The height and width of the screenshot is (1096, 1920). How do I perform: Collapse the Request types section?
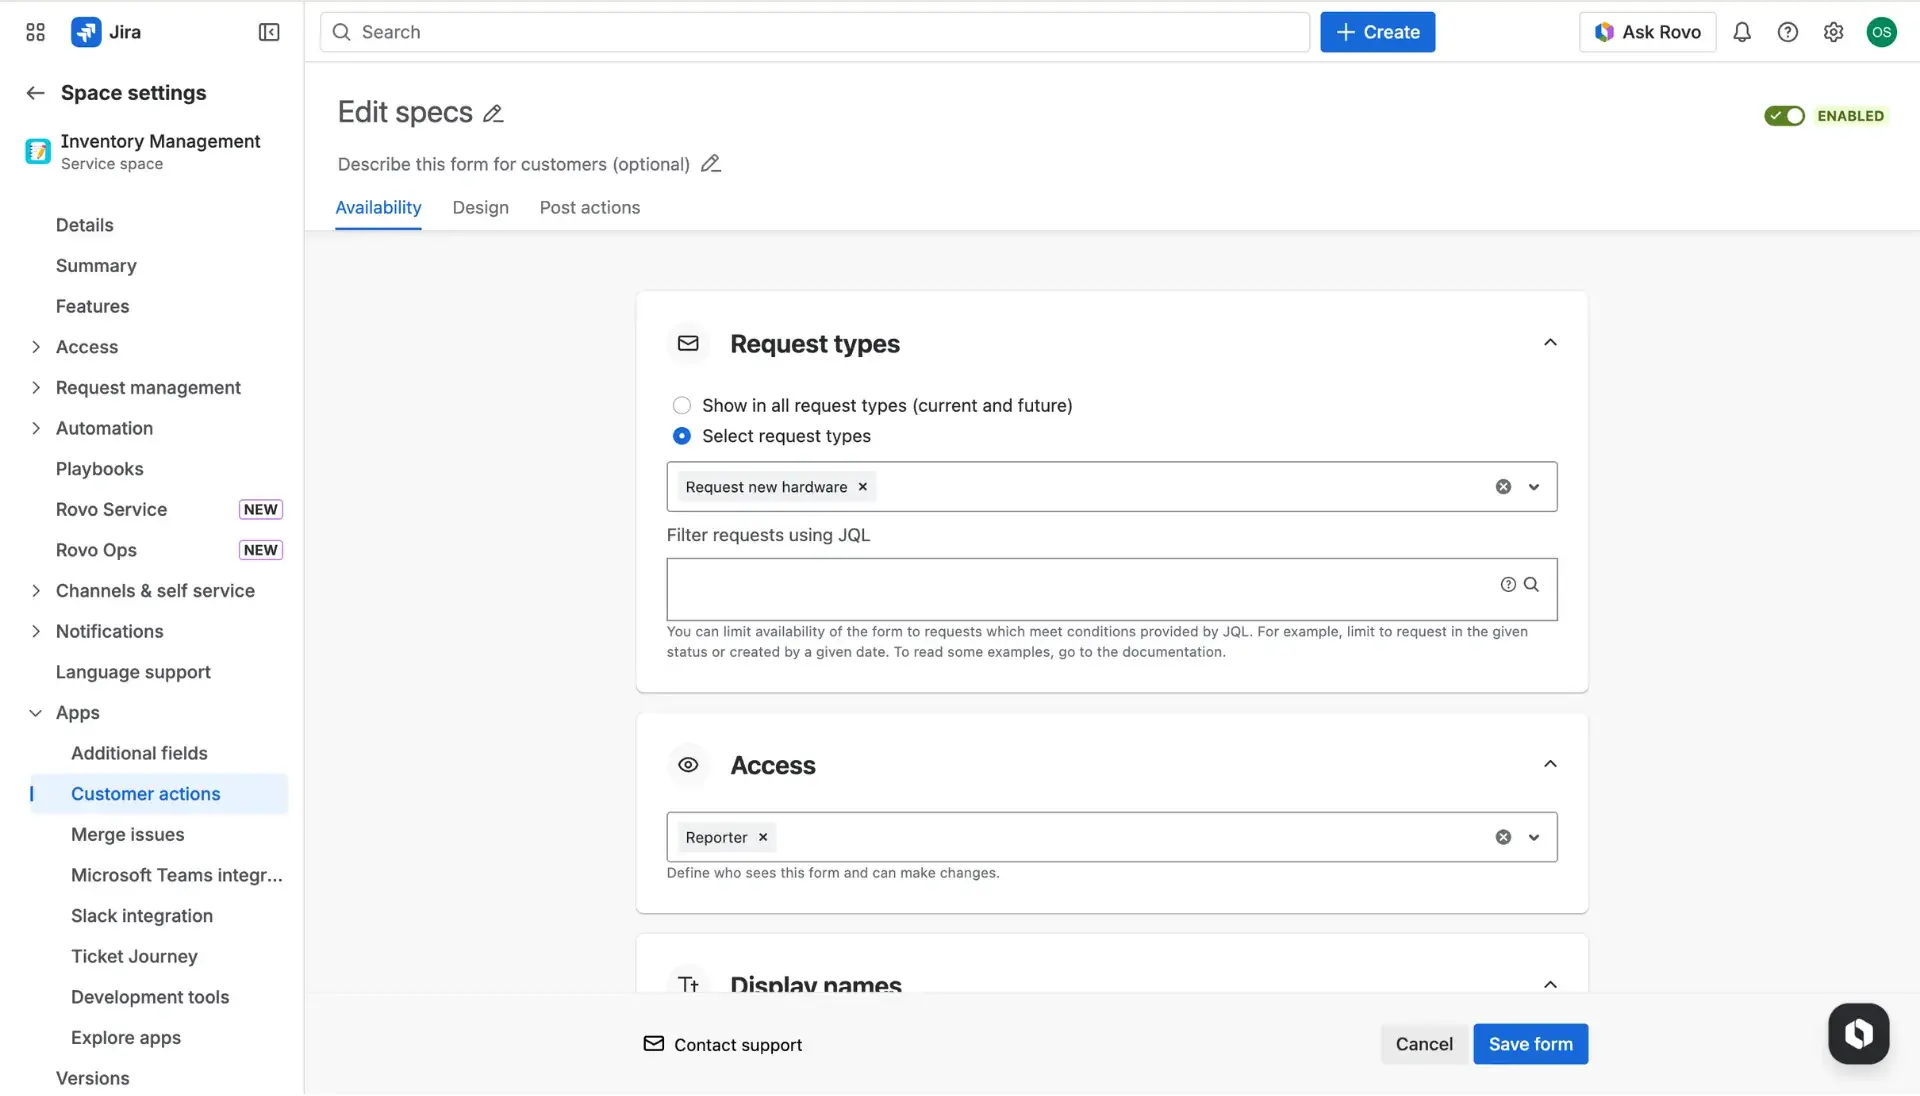click(1549, 342)
